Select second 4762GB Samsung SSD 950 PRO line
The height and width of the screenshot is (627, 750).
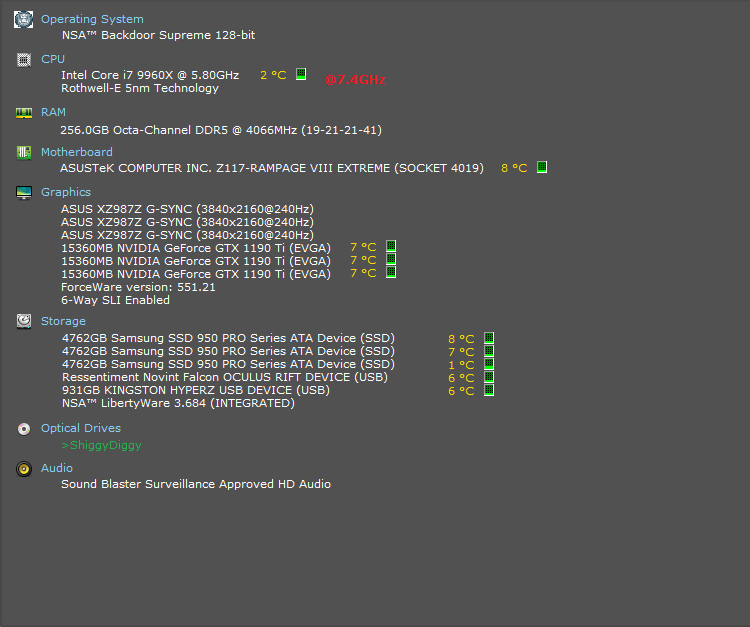click(x=228, y=351)
